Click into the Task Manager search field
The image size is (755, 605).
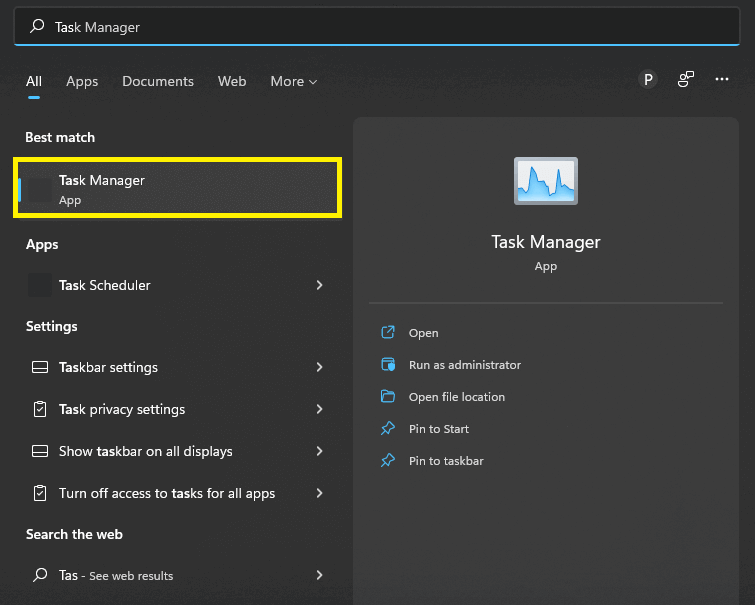point(380,27)
